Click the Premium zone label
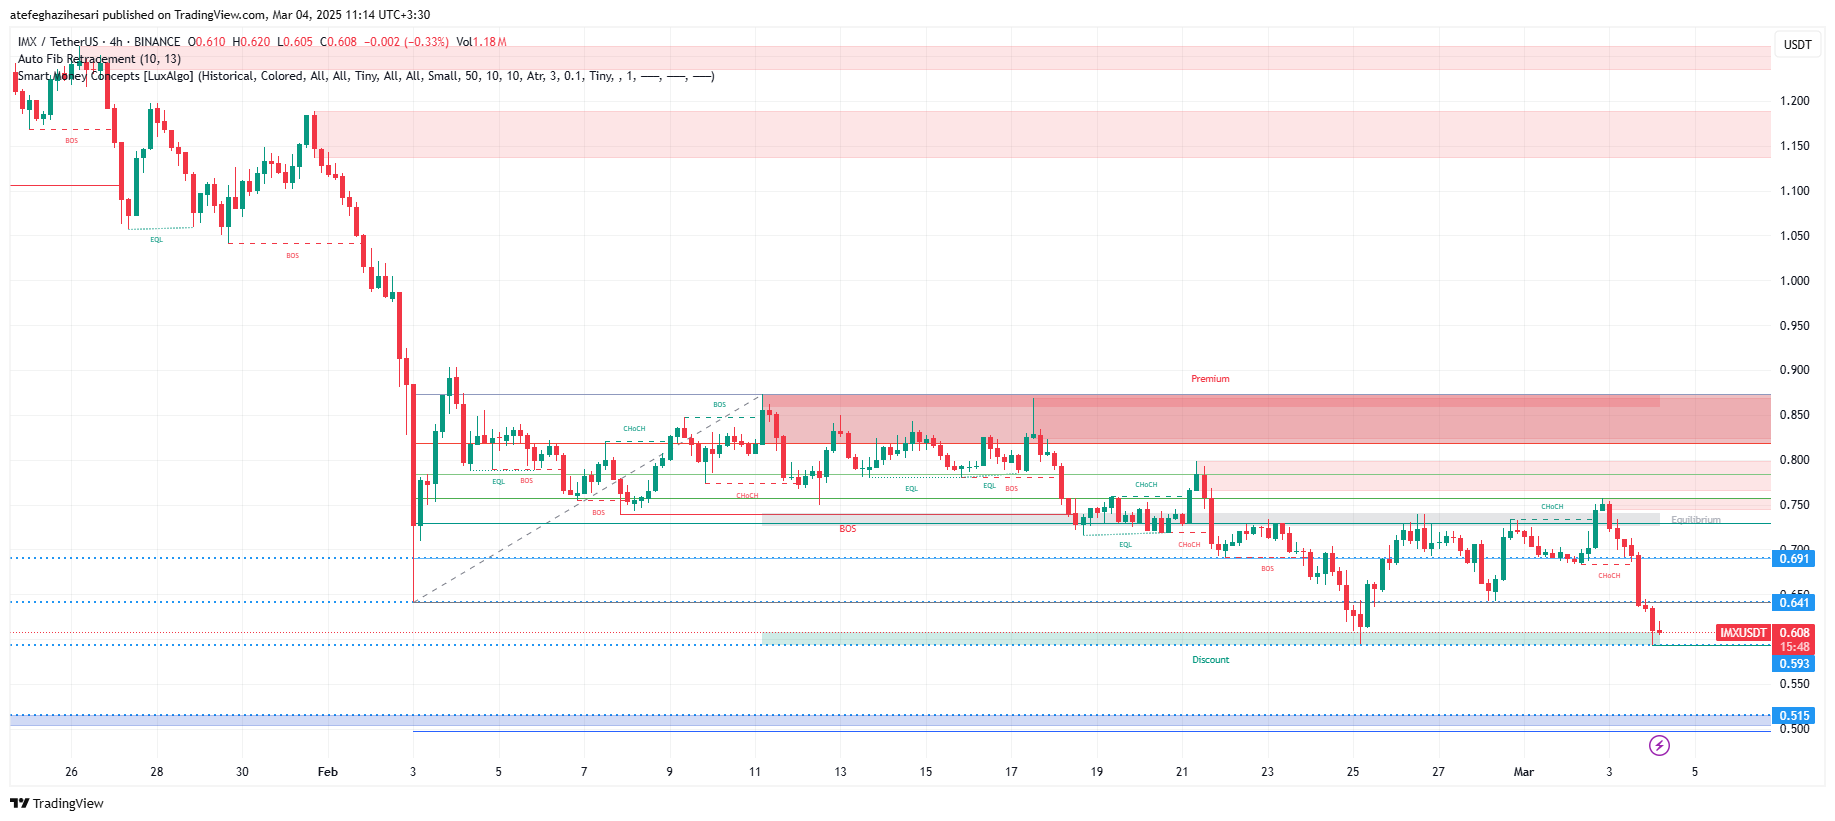1835x821 pixels. click(x=1210, y=379)
